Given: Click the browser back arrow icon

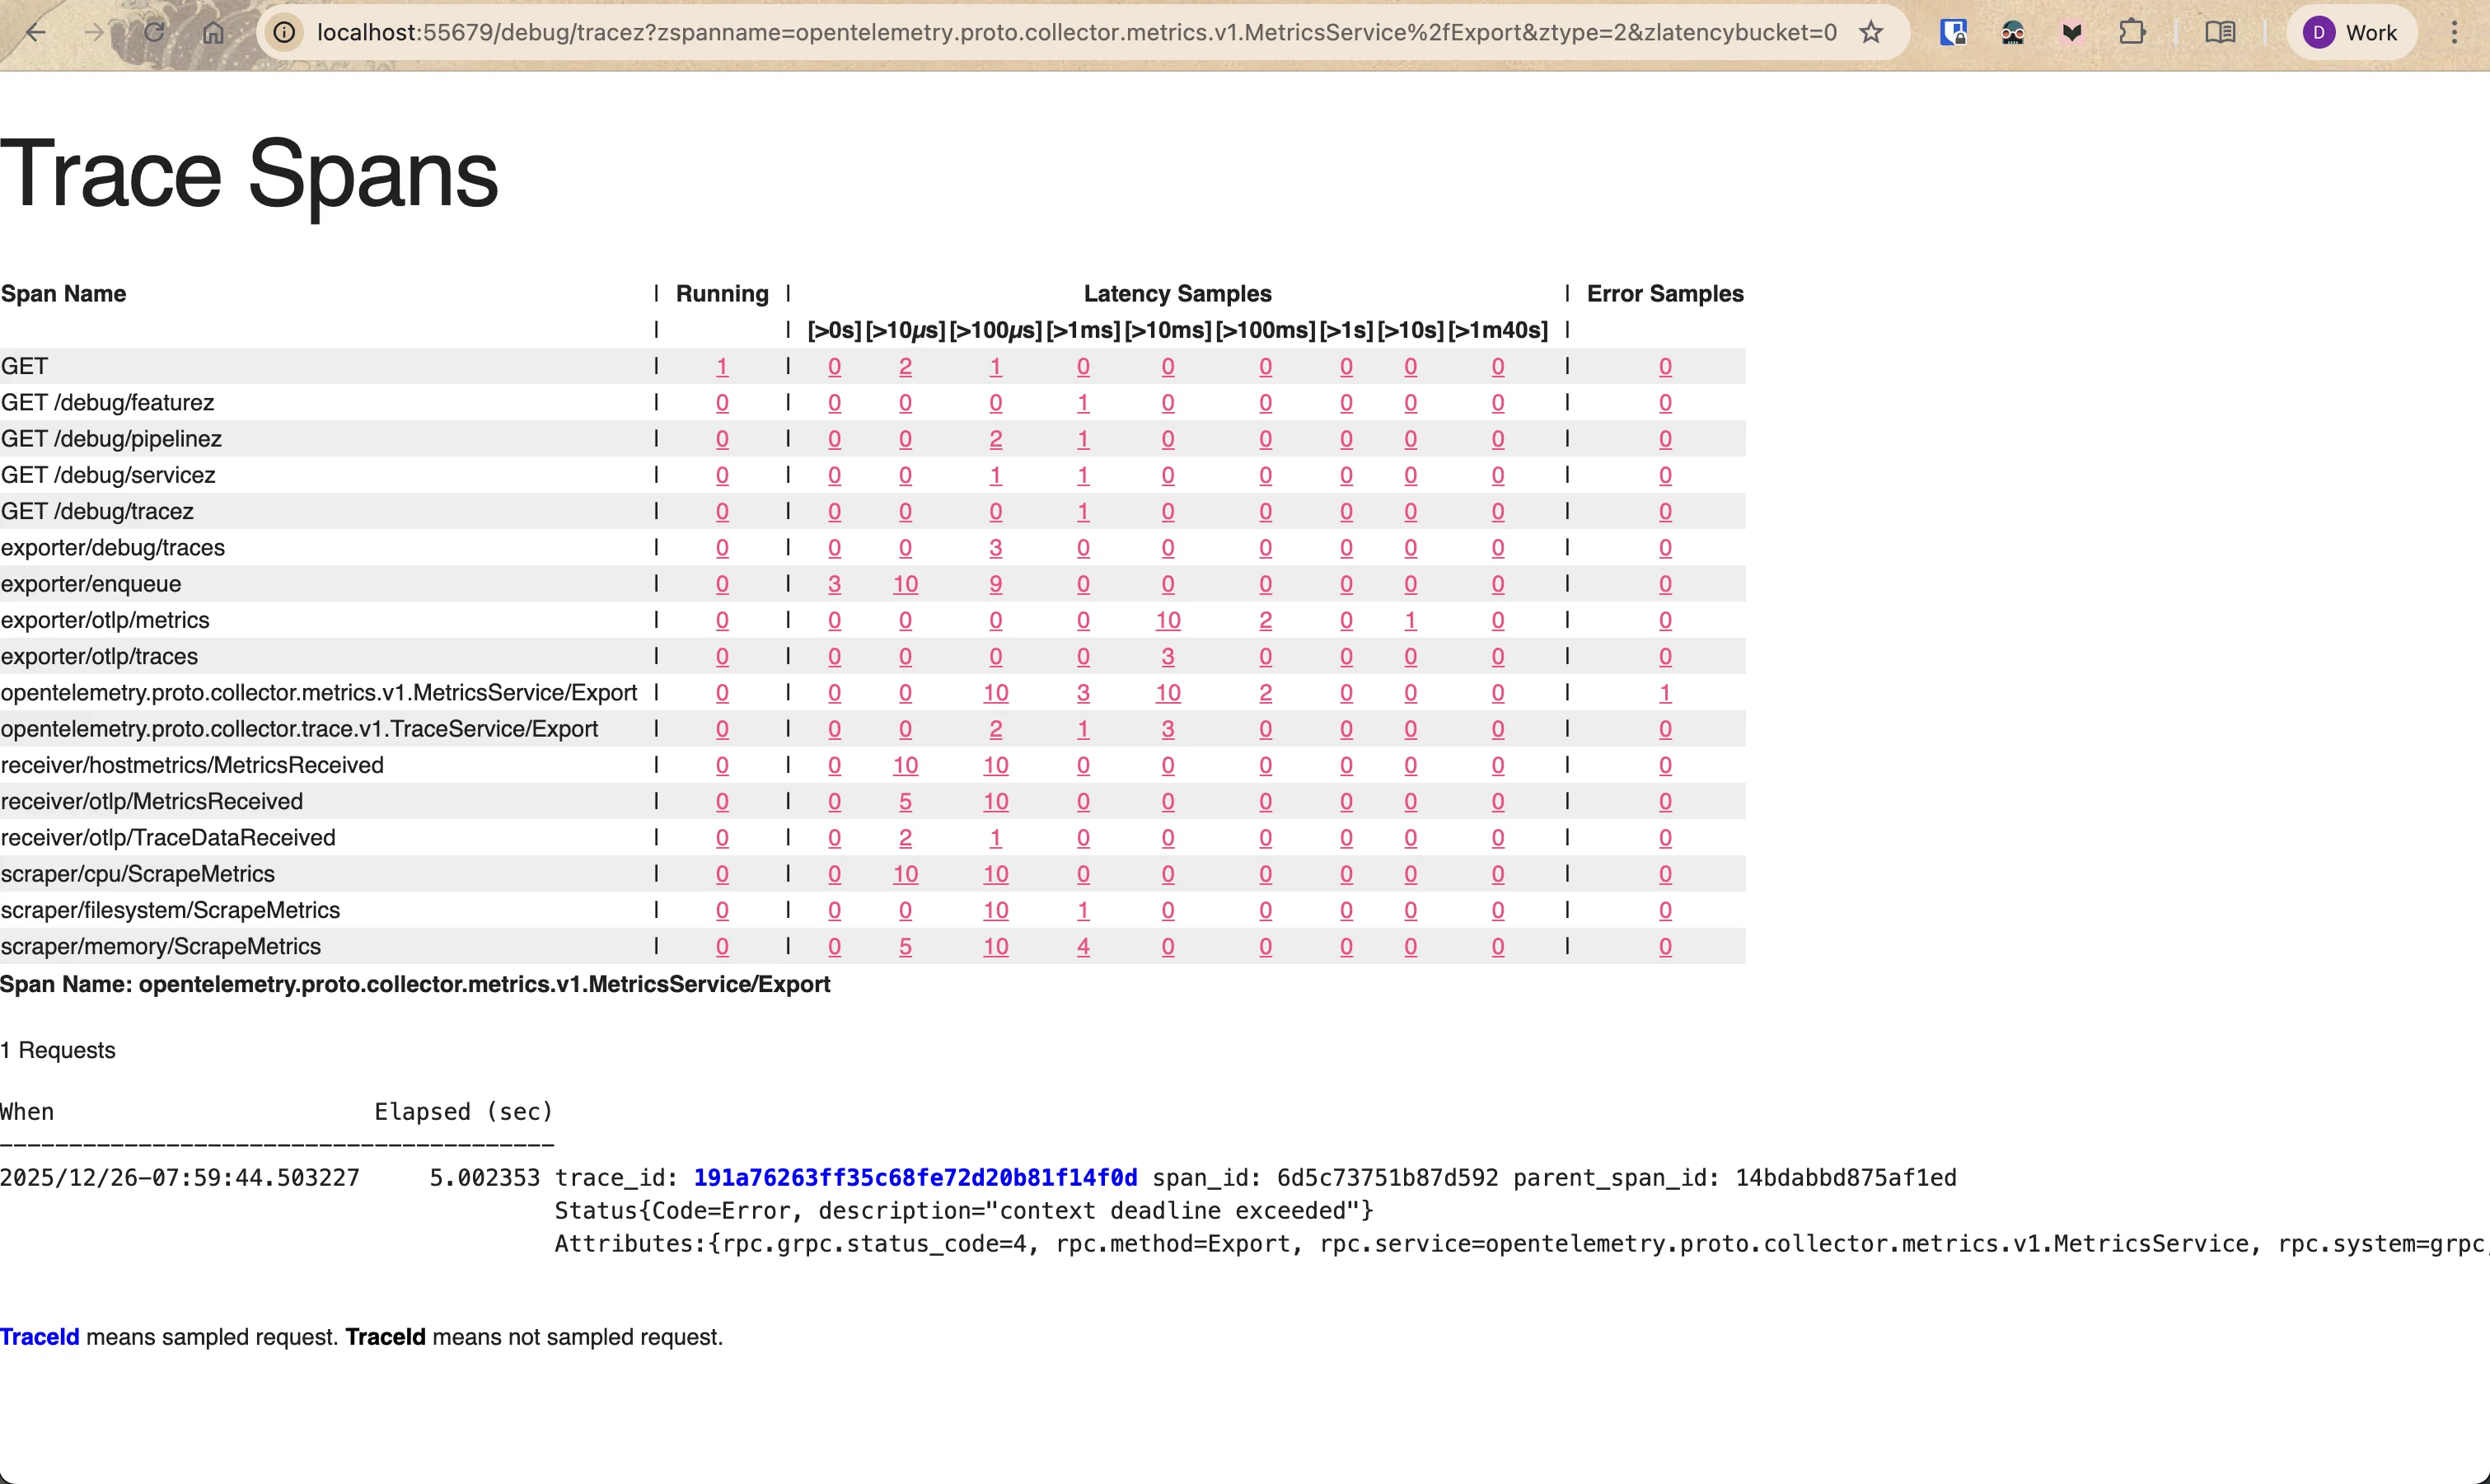Looking at the screenshot, I should [36, 32].
